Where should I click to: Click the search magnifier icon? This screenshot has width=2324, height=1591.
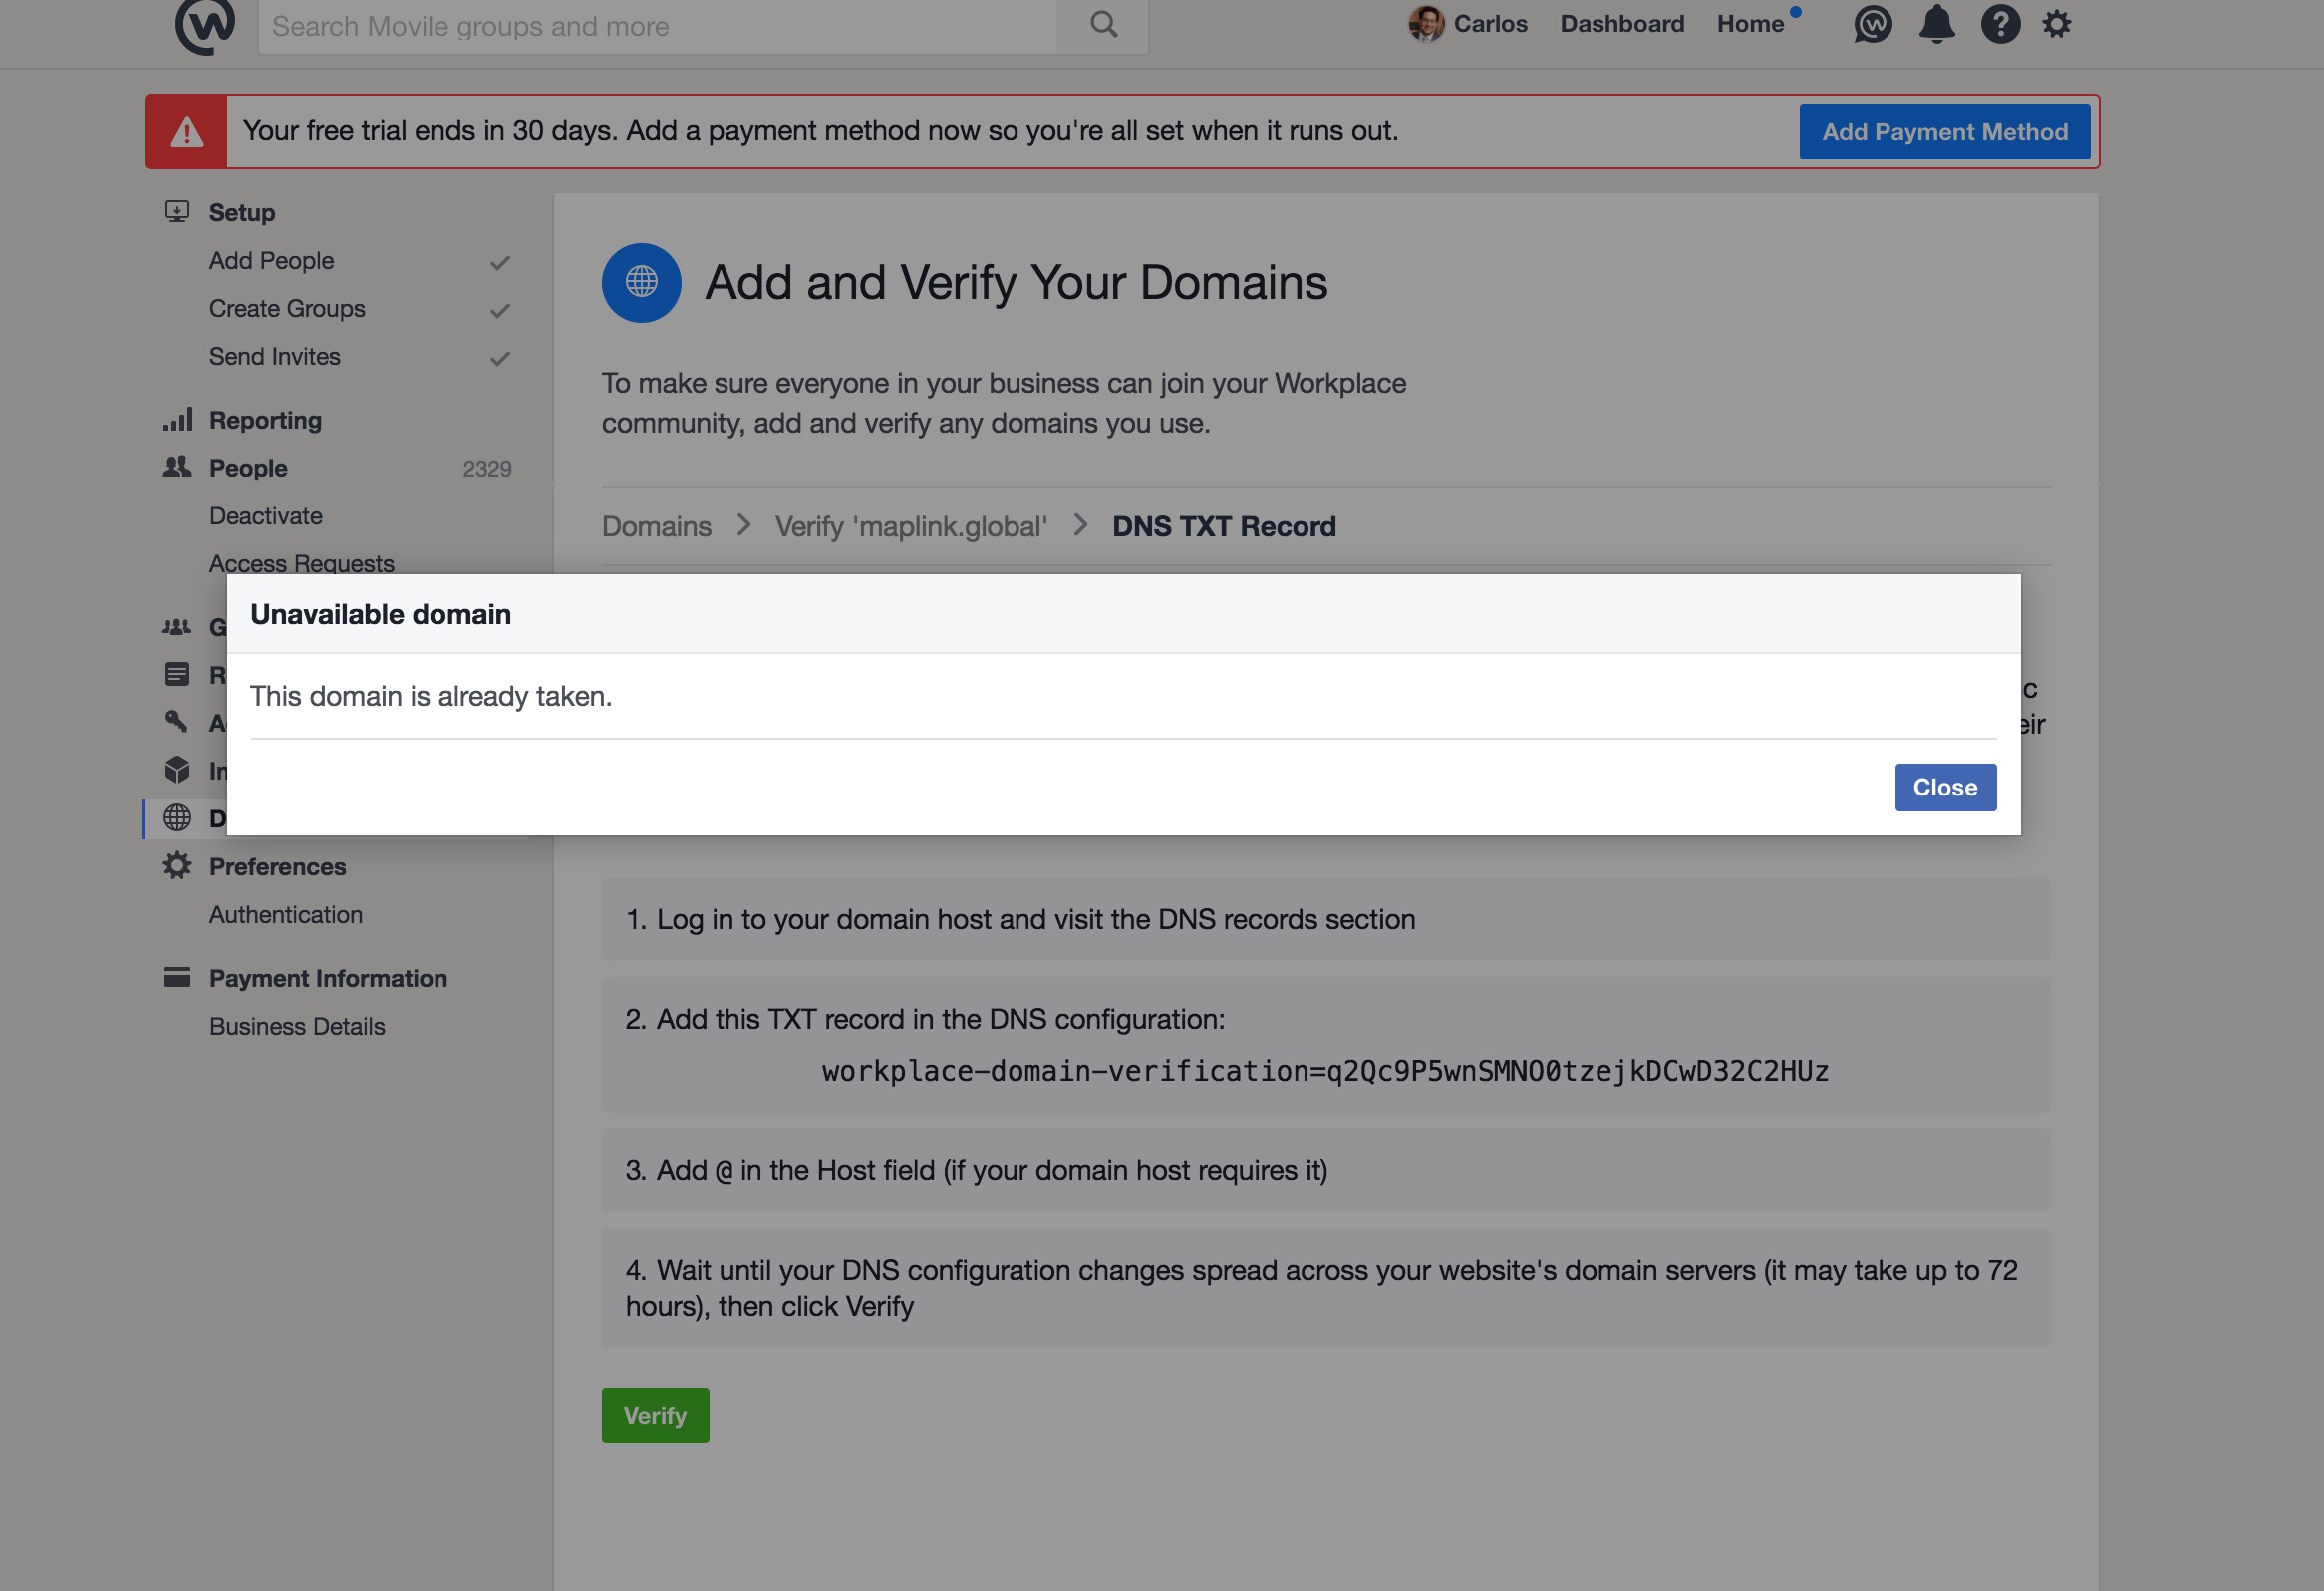coord(1103,24)
